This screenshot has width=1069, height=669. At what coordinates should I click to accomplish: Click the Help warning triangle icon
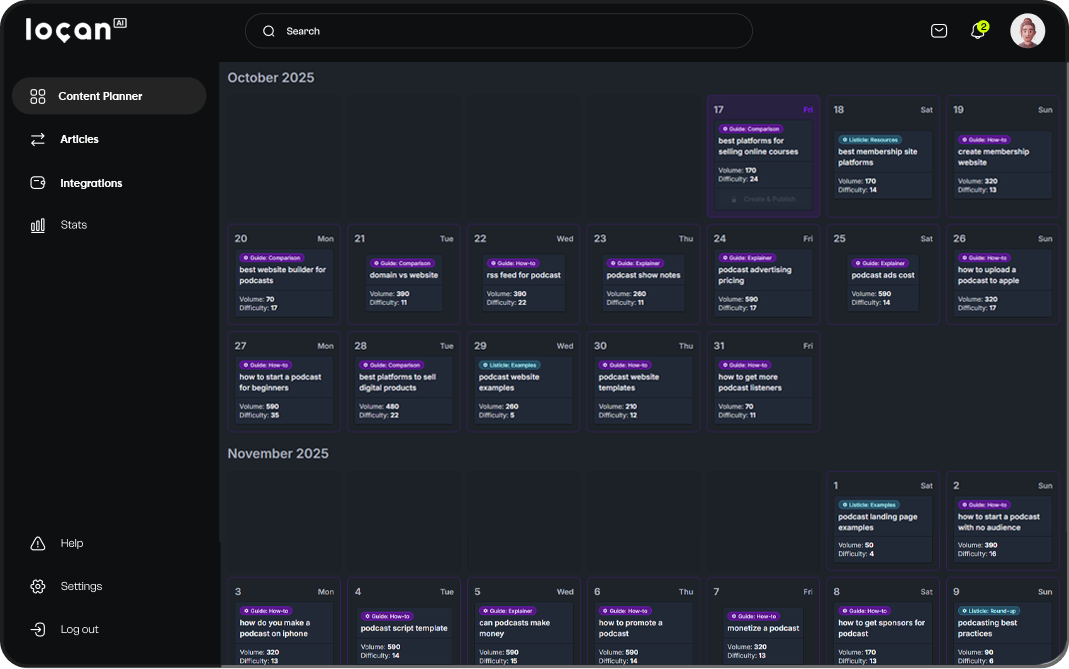(x=38, y=543)
